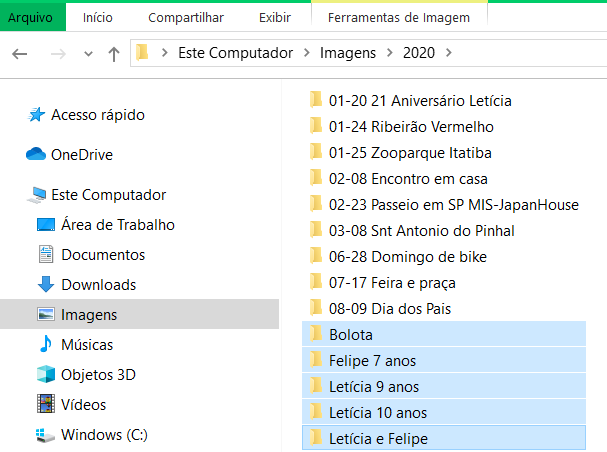Click Este Computador in address bar
607x452 pixels.
(235, 53)
